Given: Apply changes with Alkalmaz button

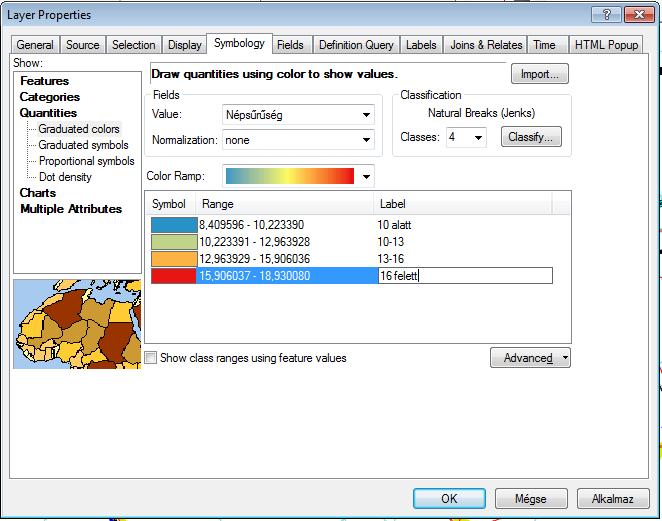Looking at the screenshot, I should click(x=613, y=499).
